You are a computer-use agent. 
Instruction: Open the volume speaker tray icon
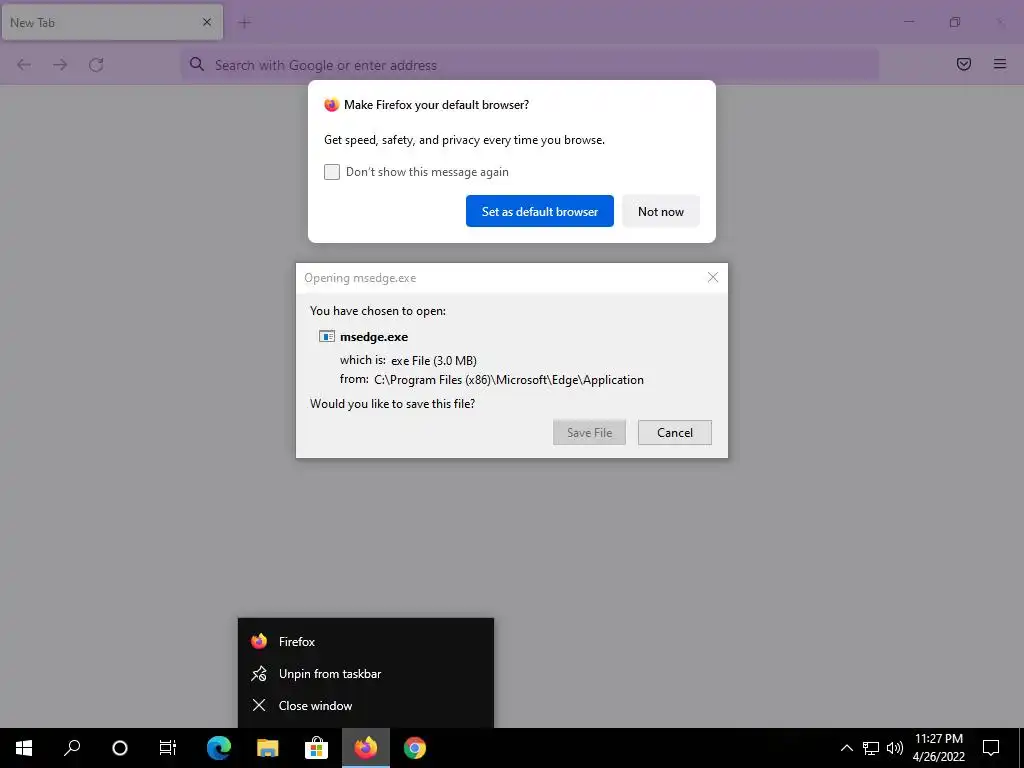pyautogui.click(x=895, y=748)
